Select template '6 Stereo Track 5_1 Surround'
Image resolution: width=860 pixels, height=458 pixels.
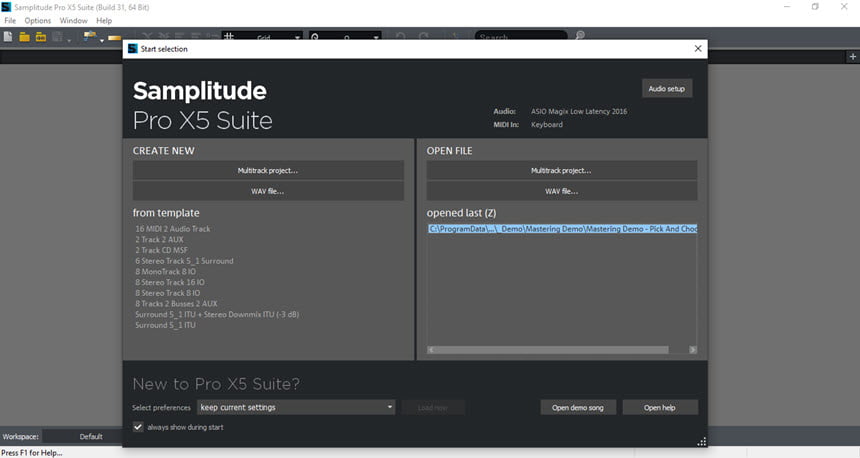pyautogui.click(x=184, y=261)
